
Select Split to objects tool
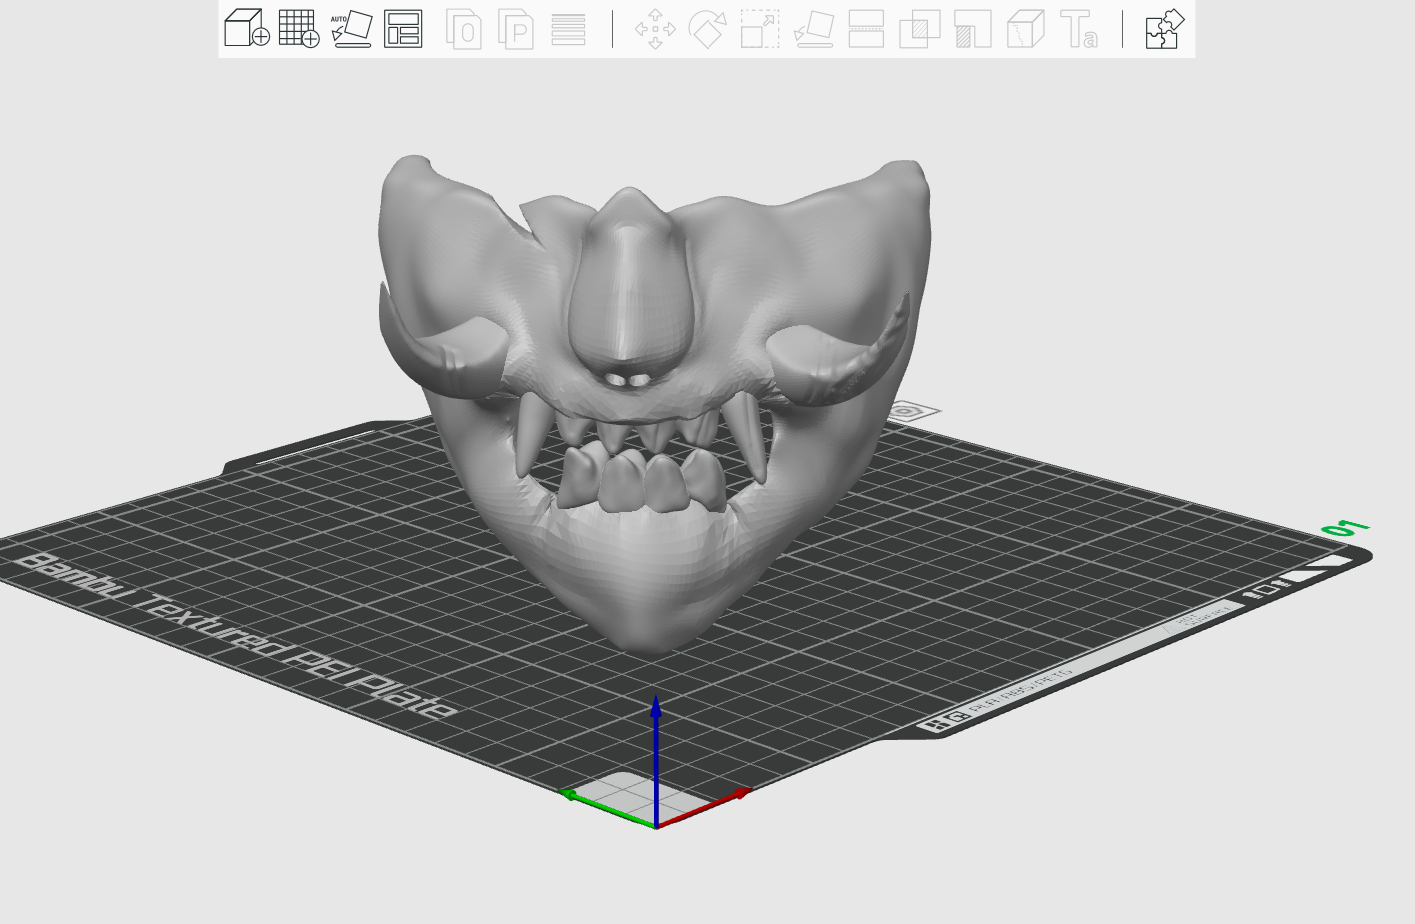click(464, 29)
